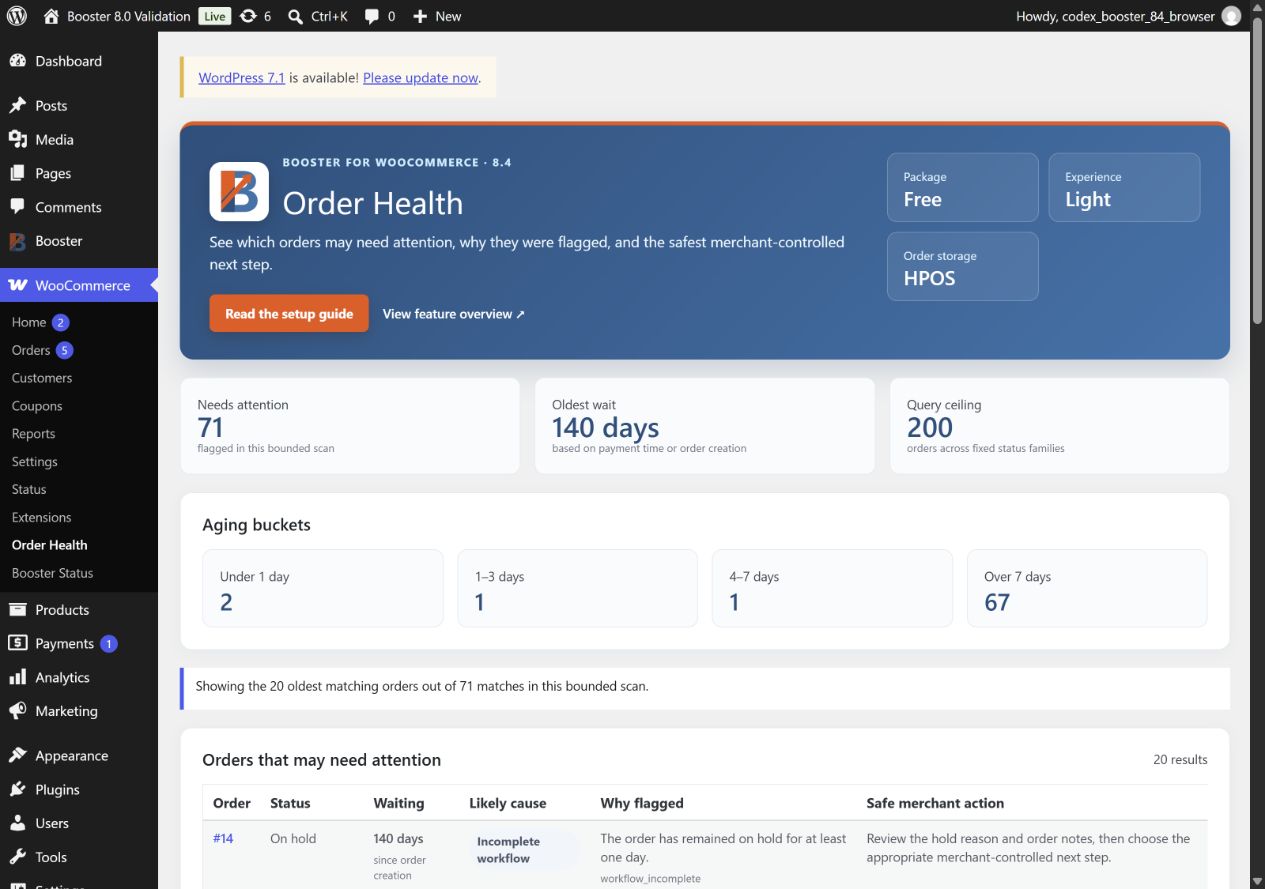Click the Media icon in sidebar
Image resolution: width=1265 pixels, height=889 pixels.
pyautogui.click(x=17, y=139)
